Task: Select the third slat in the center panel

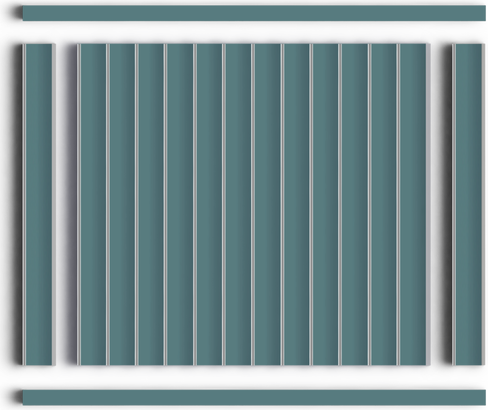Action: pyautogui.click(x=151, y=204)
